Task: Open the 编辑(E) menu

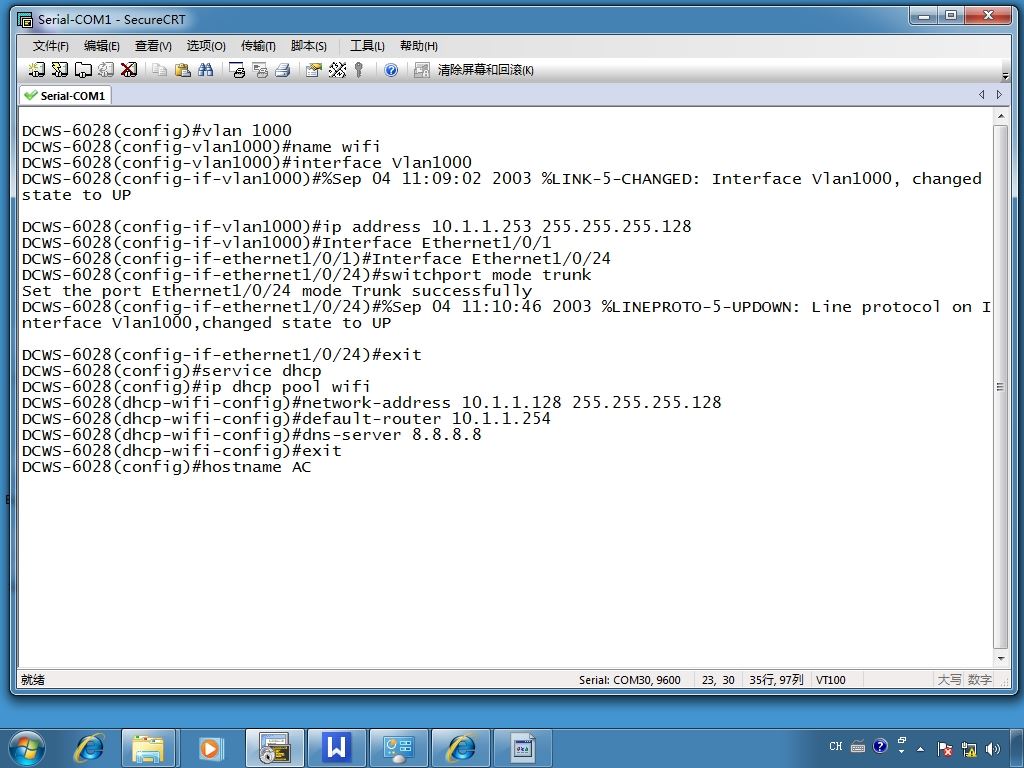Action: click(x=101, y=46)
